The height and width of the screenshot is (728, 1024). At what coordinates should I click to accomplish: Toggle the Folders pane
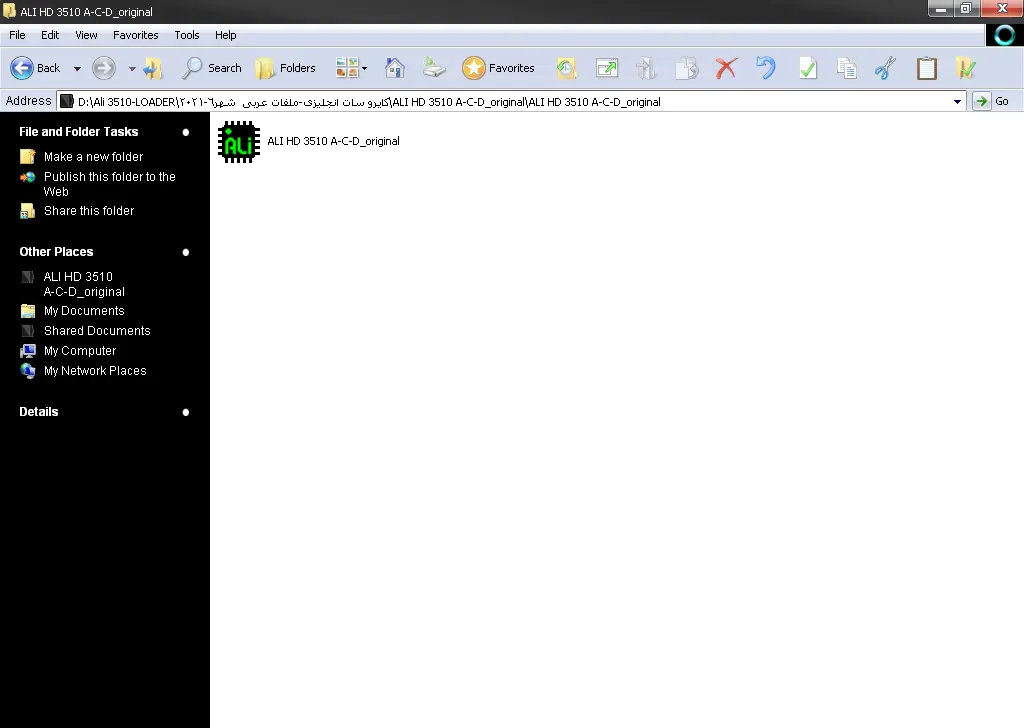coord(285,68)
